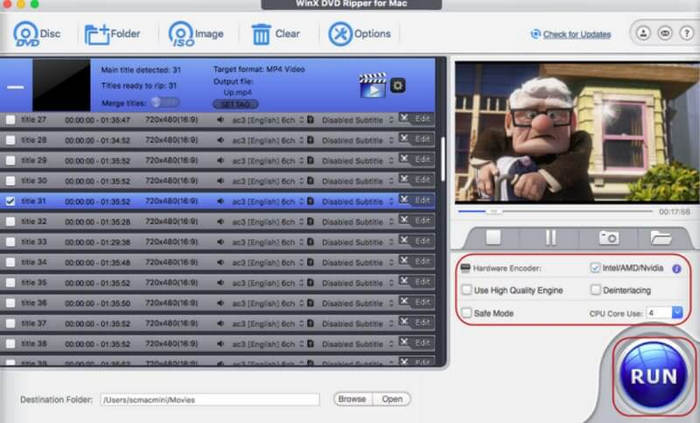Click Edit for title 38
The width and height of the screenshot is (700, 423).
coord(422,342)
